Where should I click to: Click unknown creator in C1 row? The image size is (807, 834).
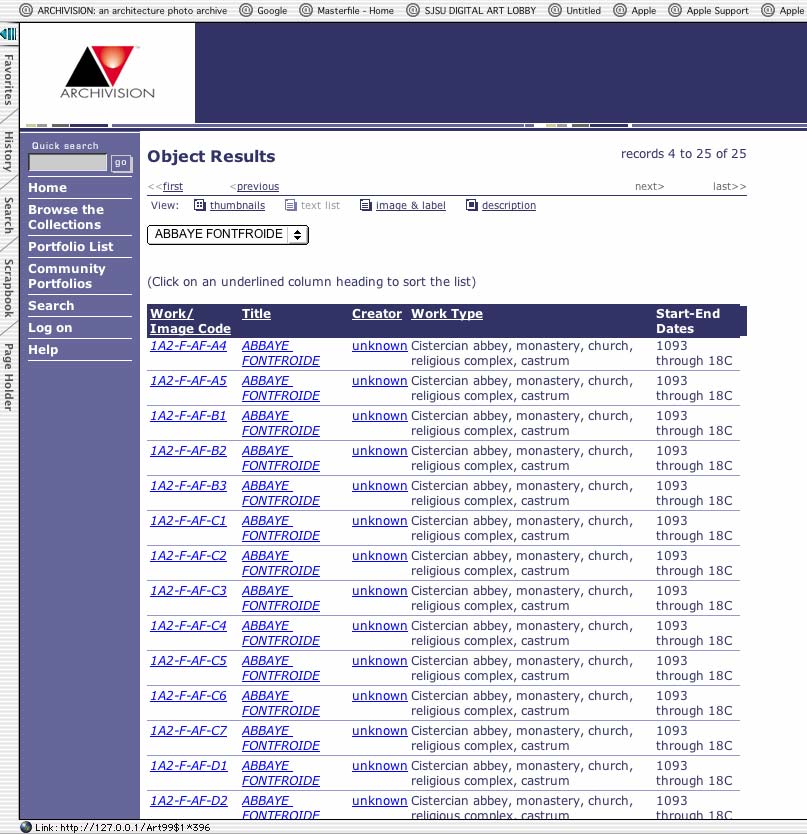click(x=379, y=521)
